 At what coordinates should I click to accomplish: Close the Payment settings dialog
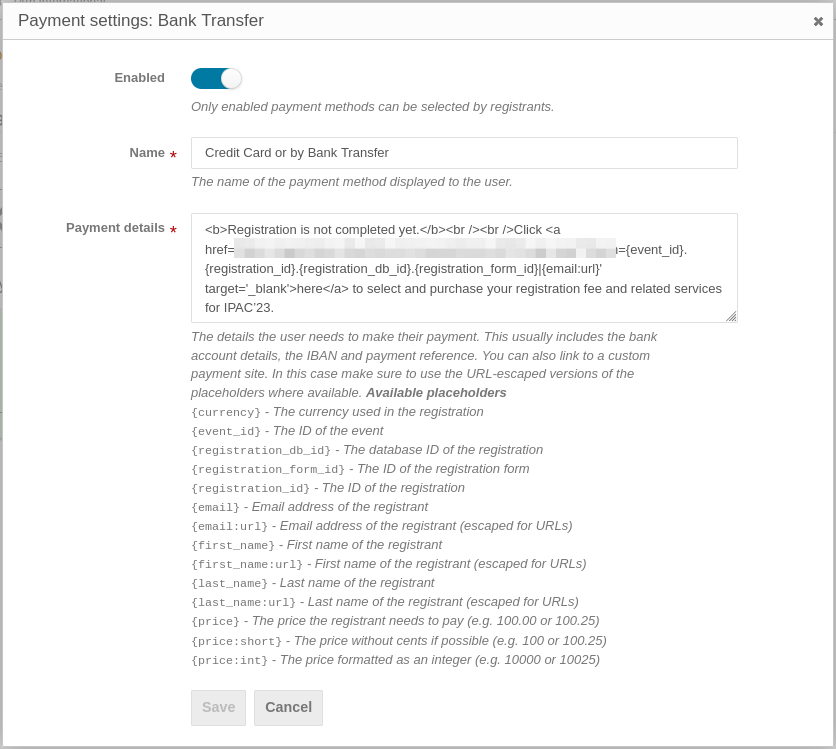pos(818,21)
